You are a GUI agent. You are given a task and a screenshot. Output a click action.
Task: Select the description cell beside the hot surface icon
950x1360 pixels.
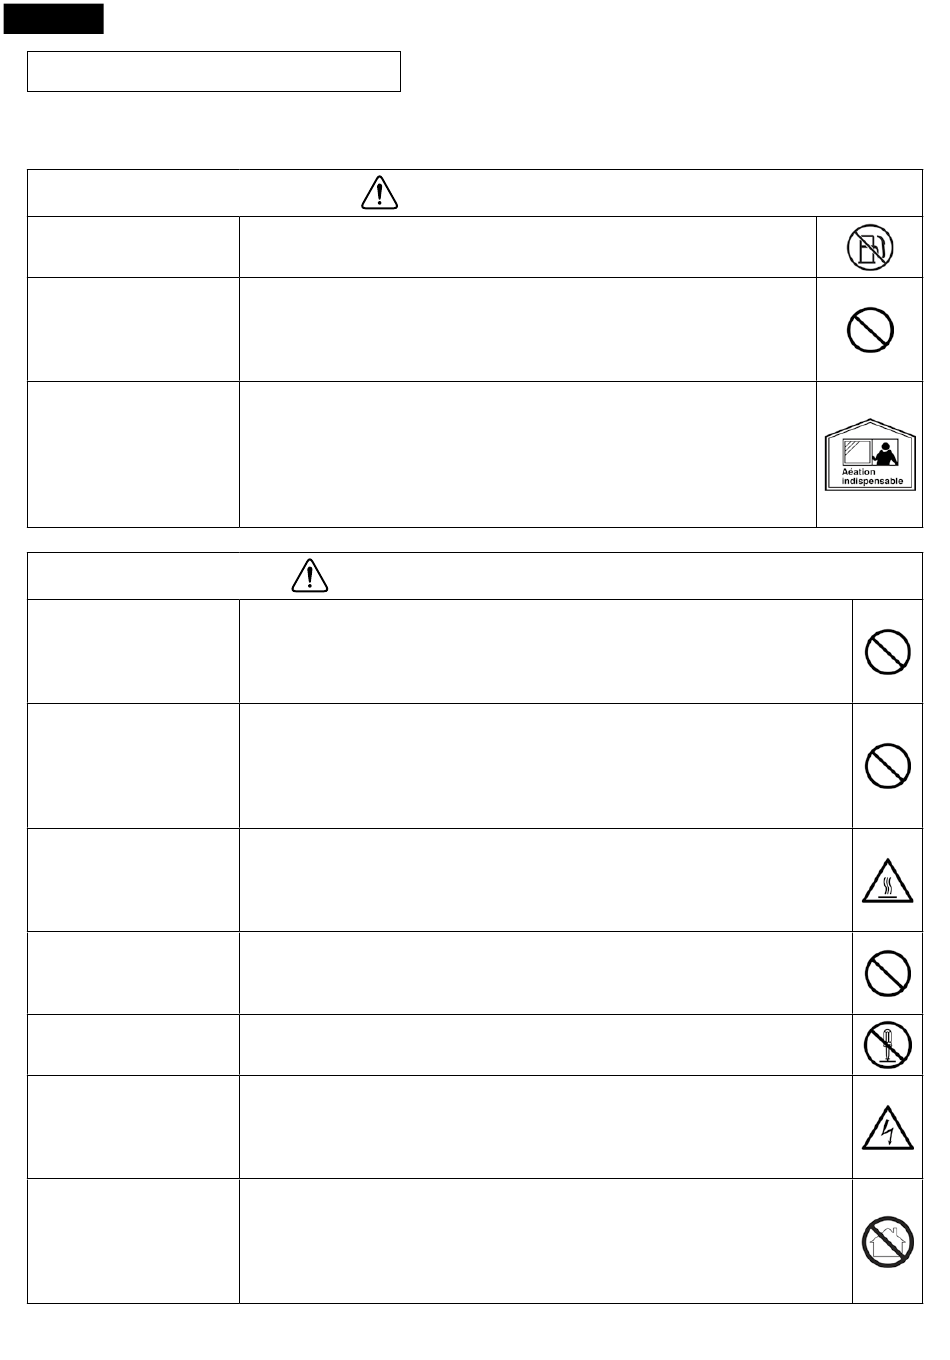coord(546,880)
